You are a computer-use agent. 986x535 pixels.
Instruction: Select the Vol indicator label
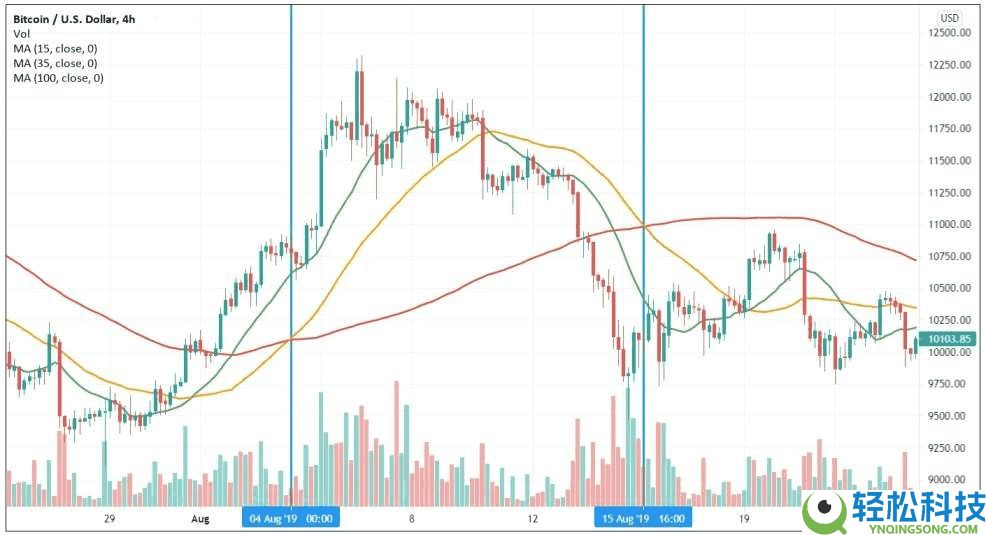pyautogui.click(x=22, y=34)
